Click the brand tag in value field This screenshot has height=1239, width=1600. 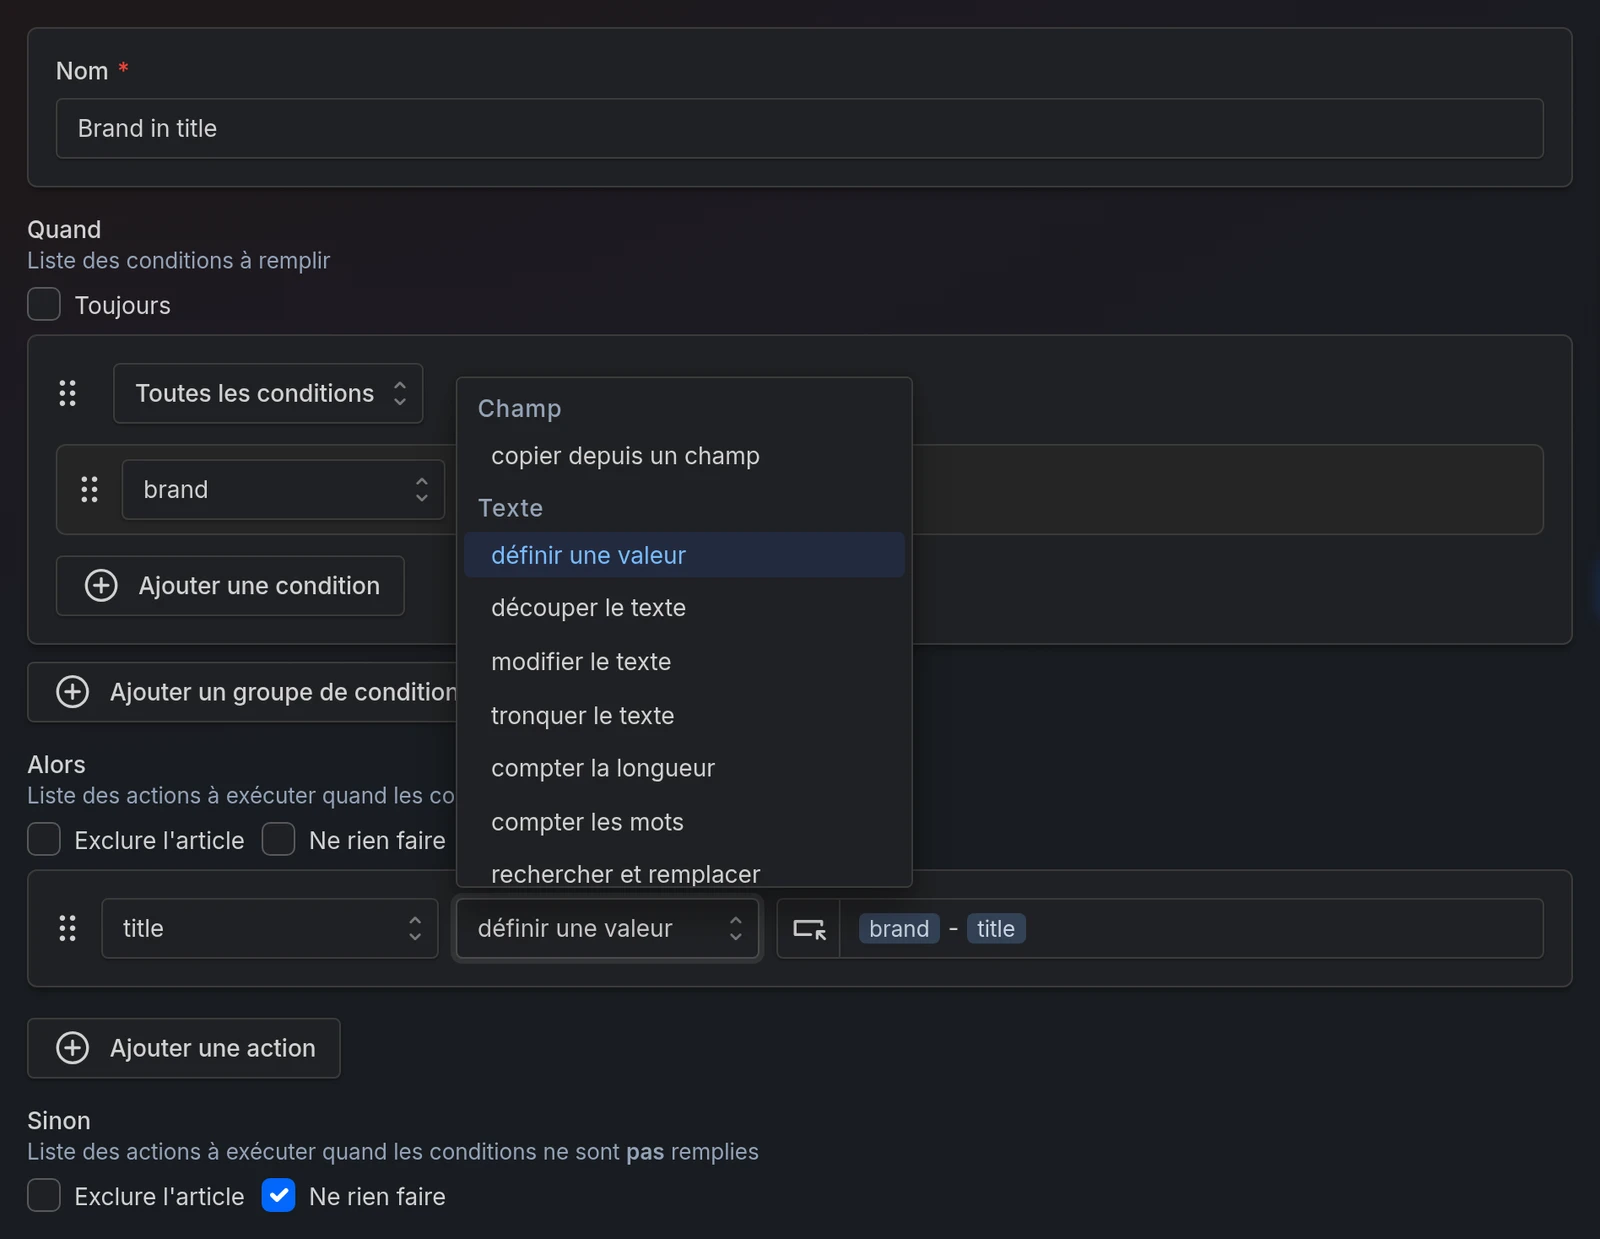(899, 929)
